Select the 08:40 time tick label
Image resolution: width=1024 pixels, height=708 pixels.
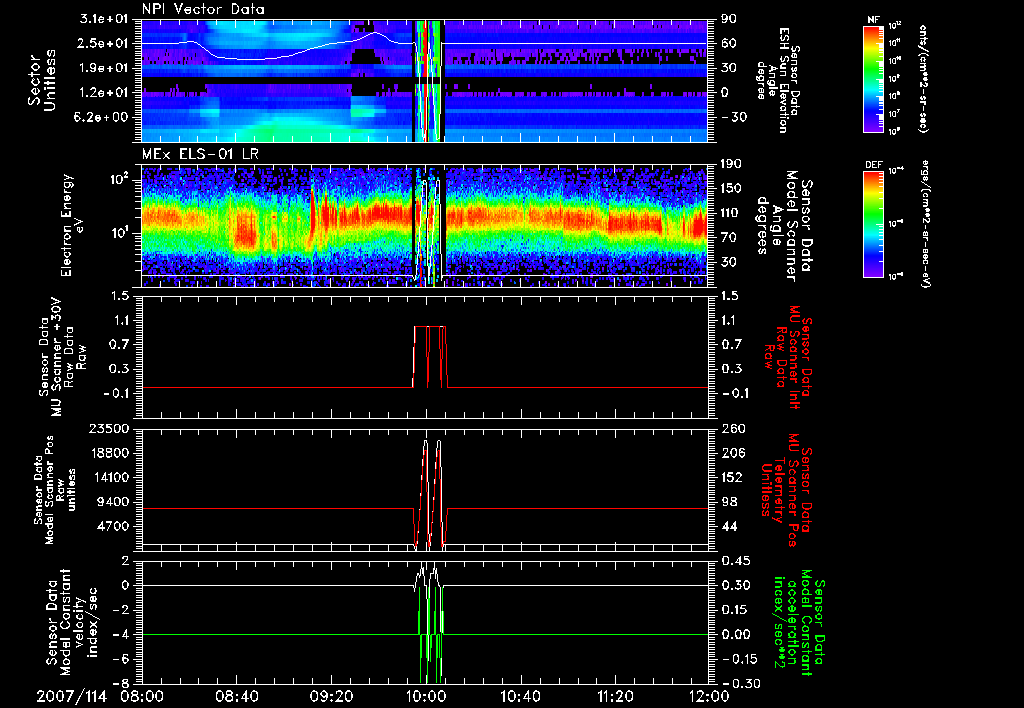coord(235,696)
